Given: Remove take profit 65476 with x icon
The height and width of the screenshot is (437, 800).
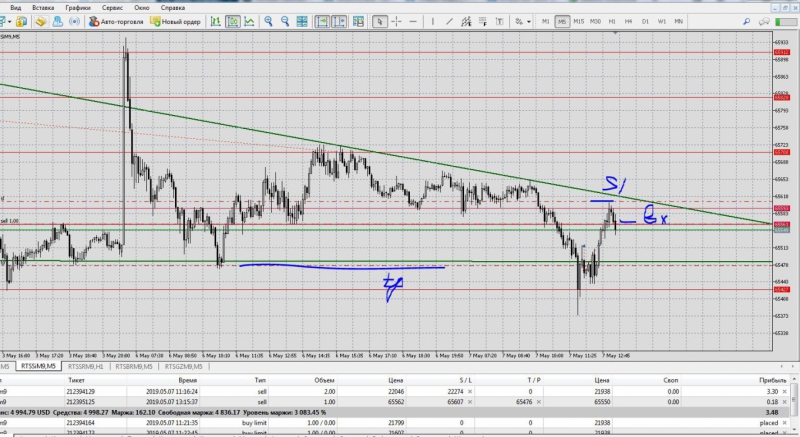Looking at the screenshot, I should click(538, 402).
